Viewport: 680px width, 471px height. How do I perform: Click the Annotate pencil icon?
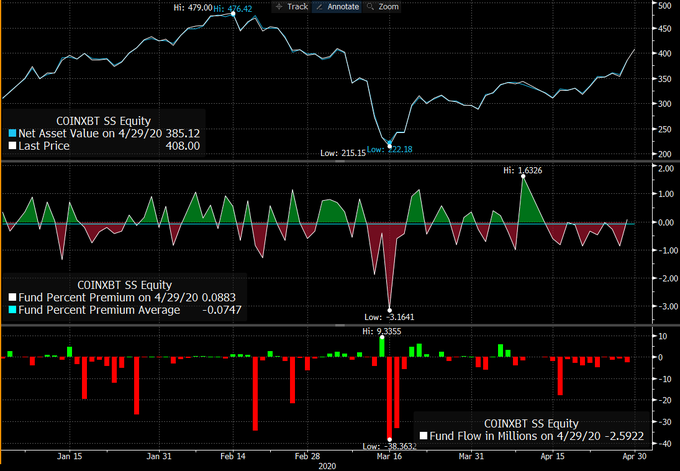[x=322, y=6]
